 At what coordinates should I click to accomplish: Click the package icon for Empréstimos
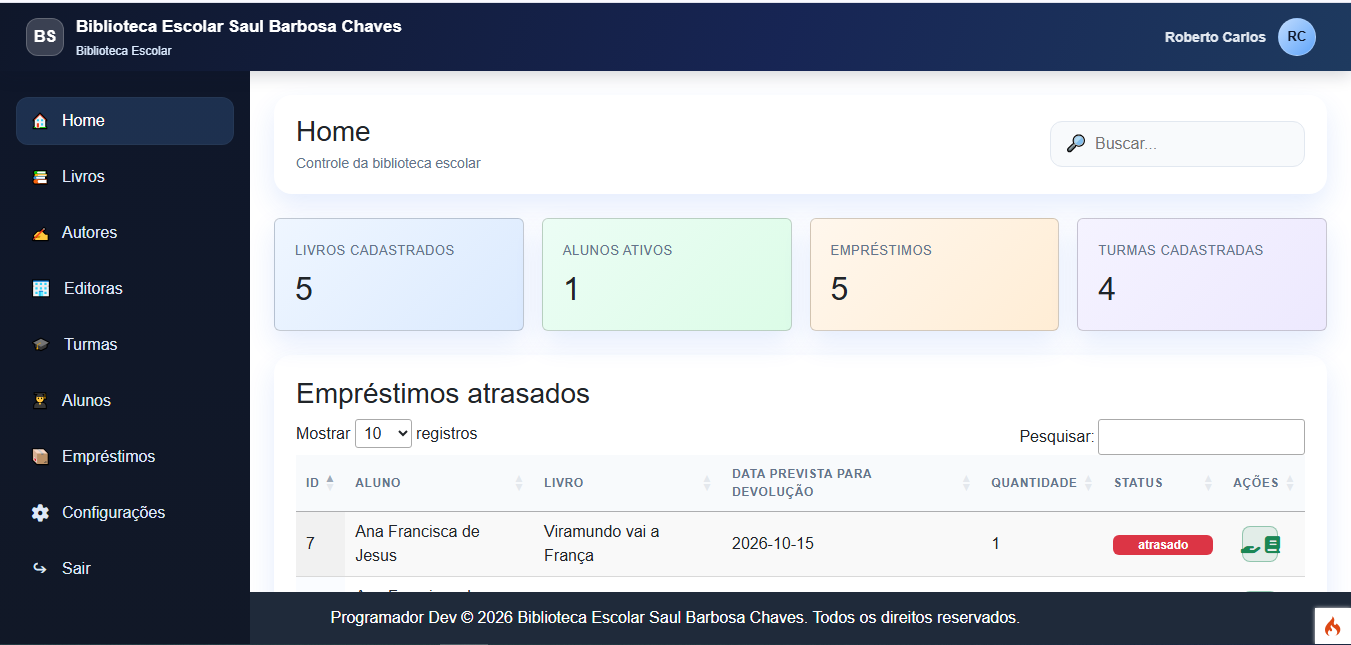[40, 457]
